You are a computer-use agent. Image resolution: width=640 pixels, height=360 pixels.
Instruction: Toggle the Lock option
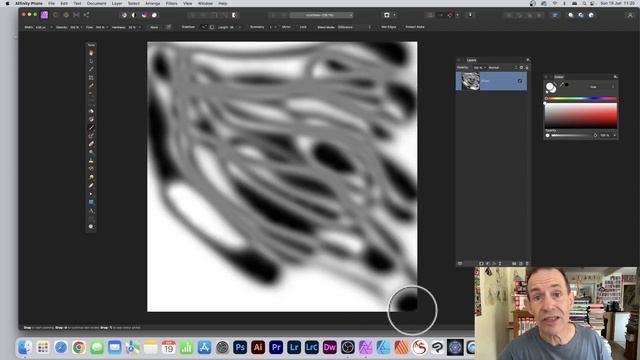(x=303, y=27)
